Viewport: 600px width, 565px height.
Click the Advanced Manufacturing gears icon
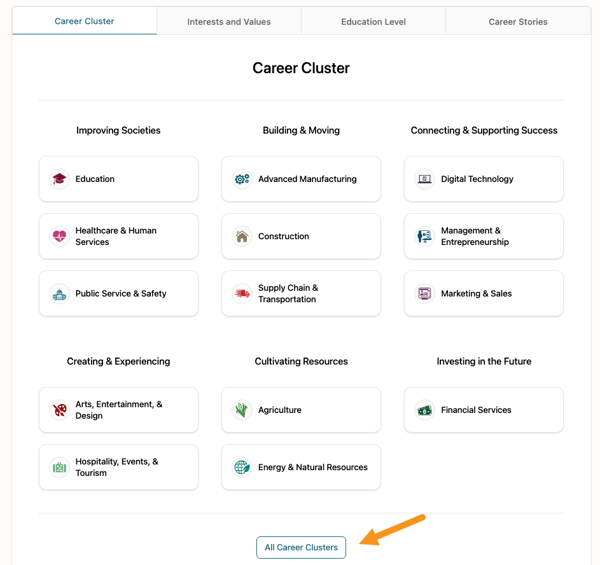point(242,179)
